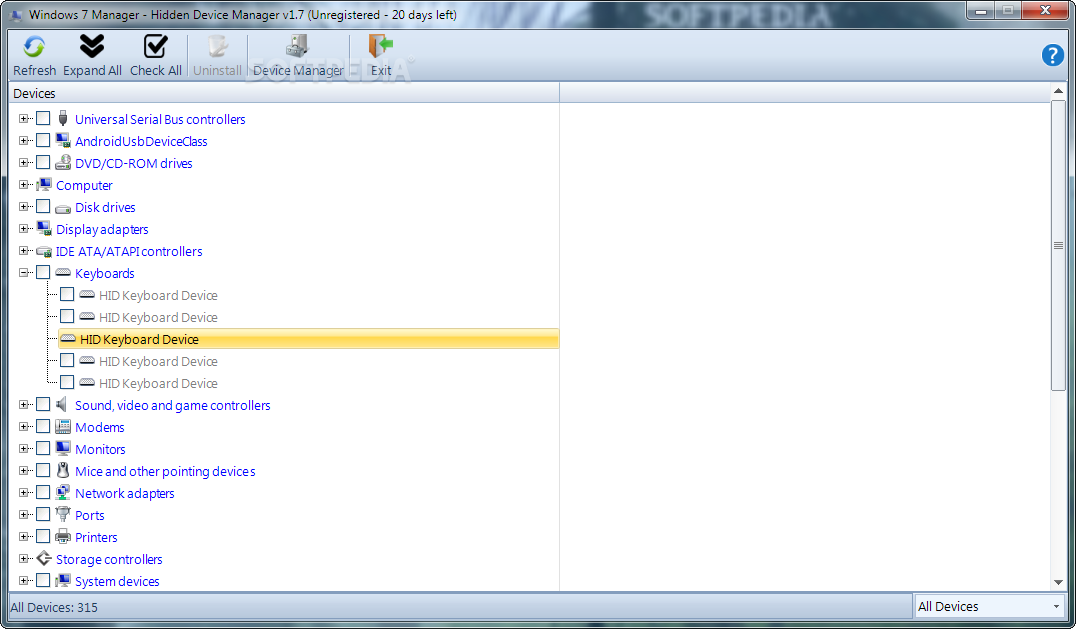Click the Storage controllers icon

[44, 558]
